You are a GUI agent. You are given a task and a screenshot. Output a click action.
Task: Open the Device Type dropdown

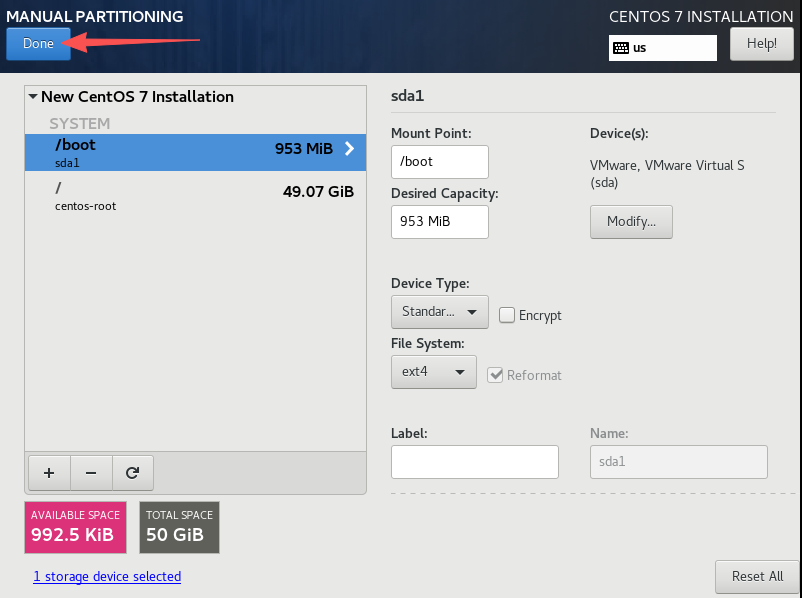439,312
